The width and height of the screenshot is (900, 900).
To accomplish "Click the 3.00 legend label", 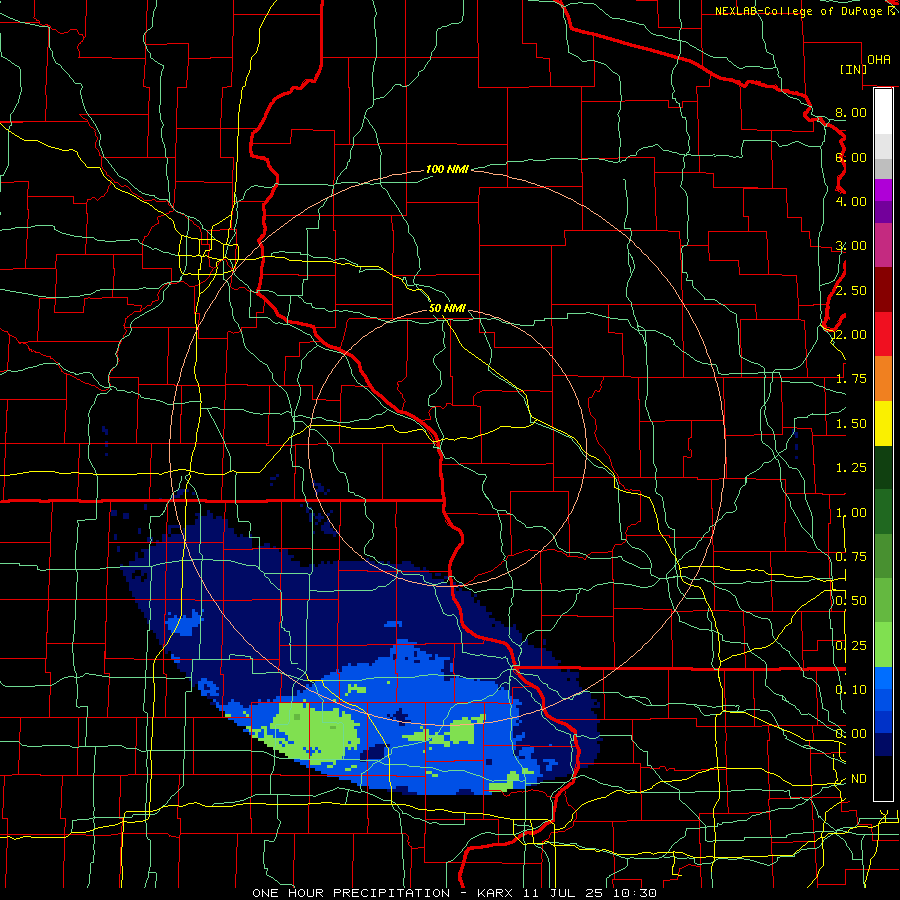I will [x=851, y=246].
